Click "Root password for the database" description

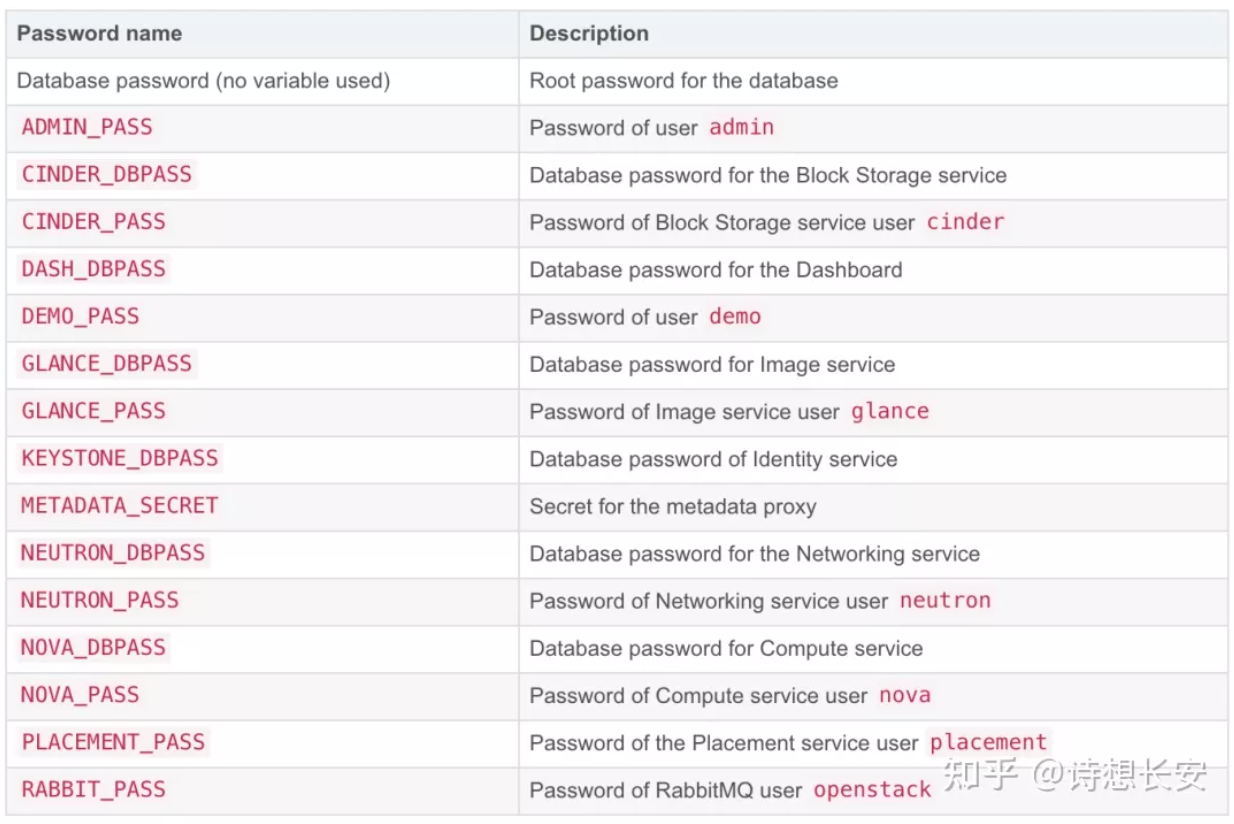coord(683,80)
